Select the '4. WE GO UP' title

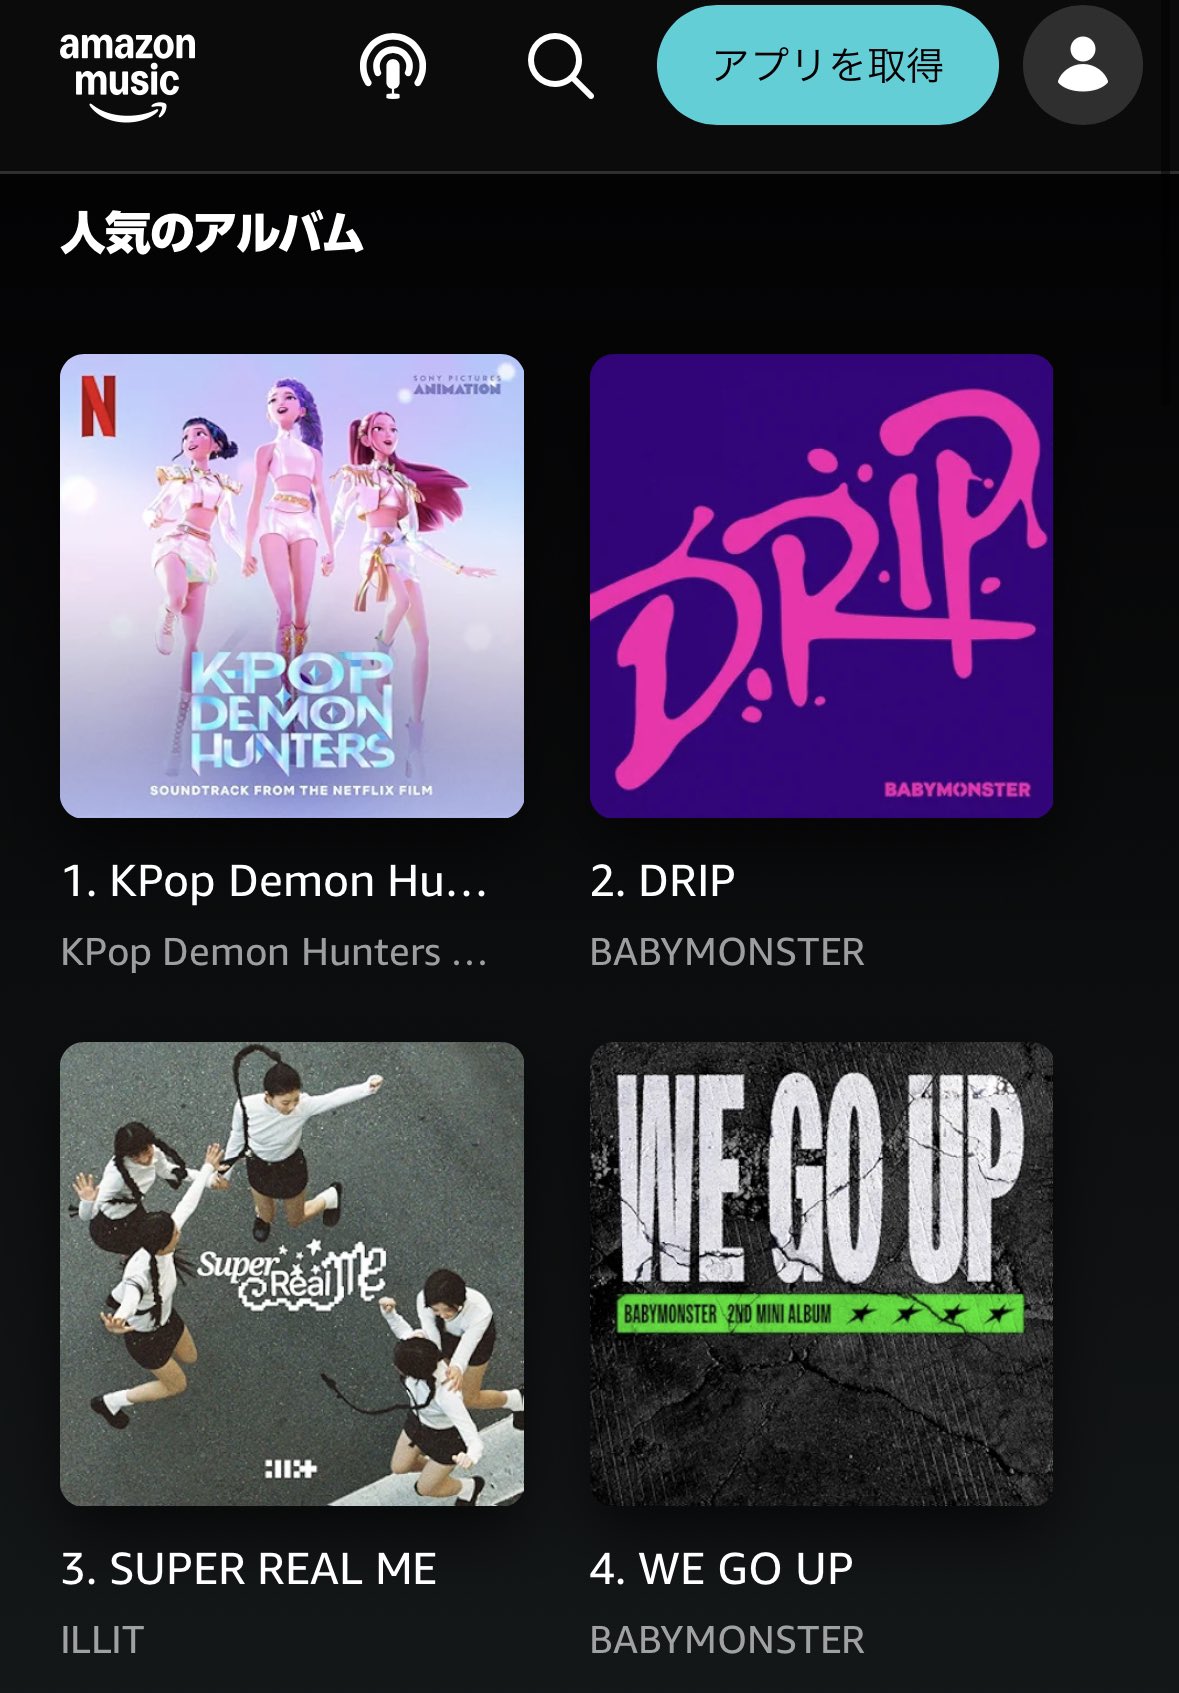(721, 1569)
